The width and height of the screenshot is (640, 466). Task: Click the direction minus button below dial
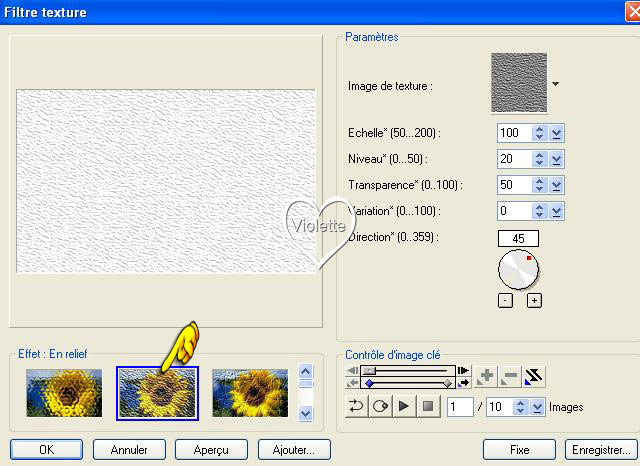[505, 300]
